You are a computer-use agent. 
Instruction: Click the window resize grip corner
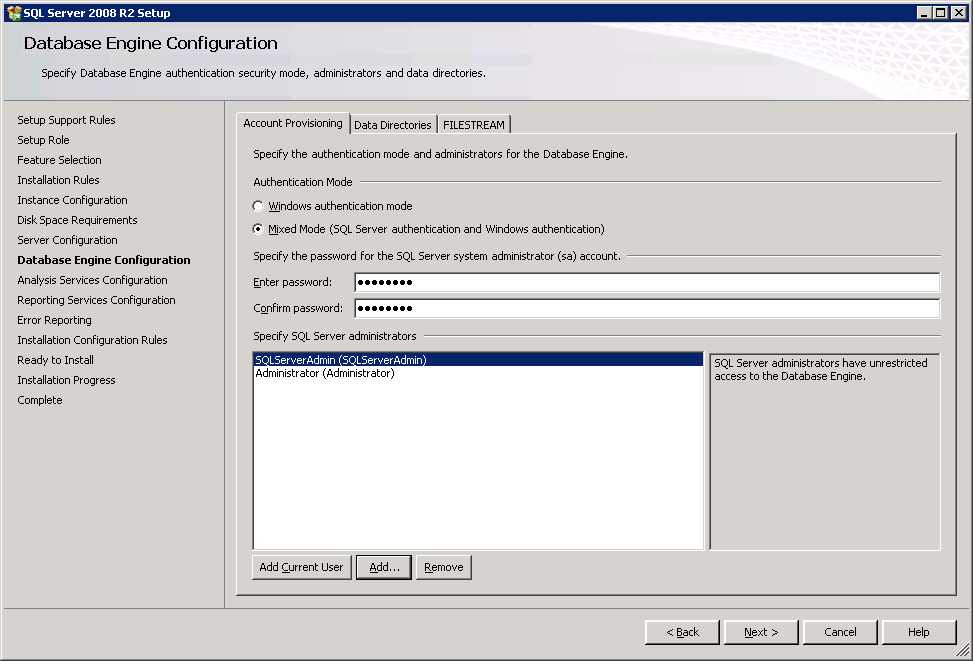[963, 650]
